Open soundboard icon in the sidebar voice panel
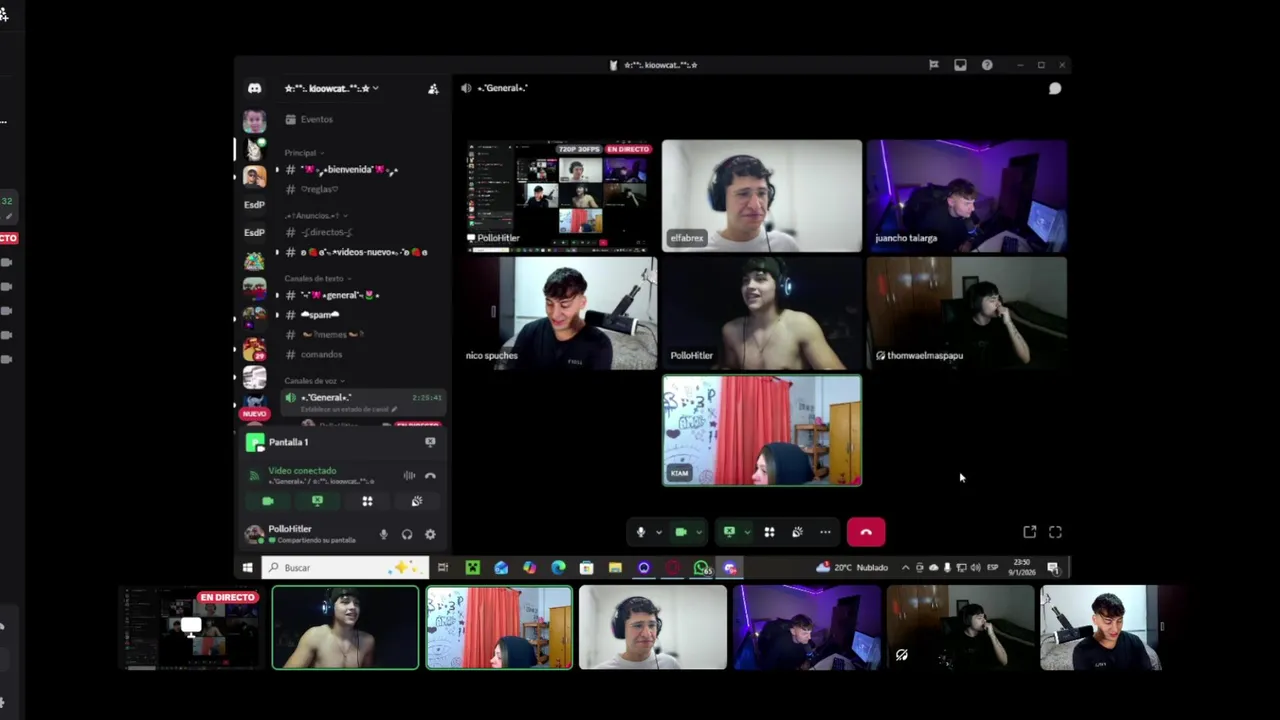The image size is (1280, 720). 417,501
